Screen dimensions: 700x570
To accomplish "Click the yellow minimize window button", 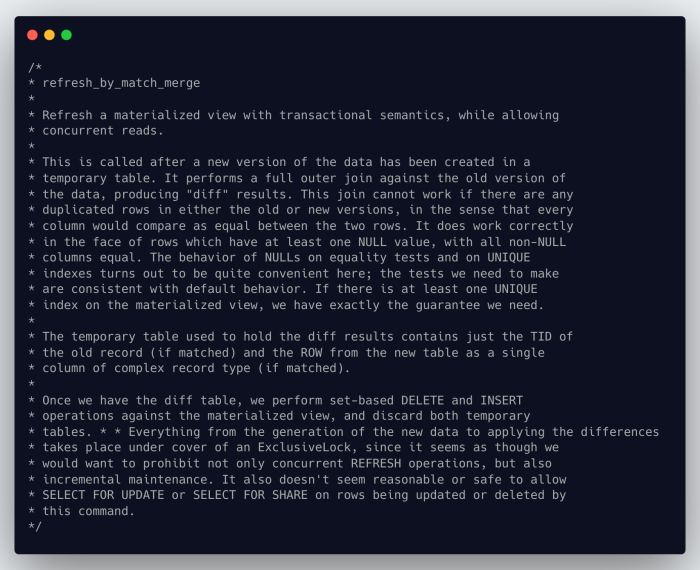I will [x=49, y=35].
